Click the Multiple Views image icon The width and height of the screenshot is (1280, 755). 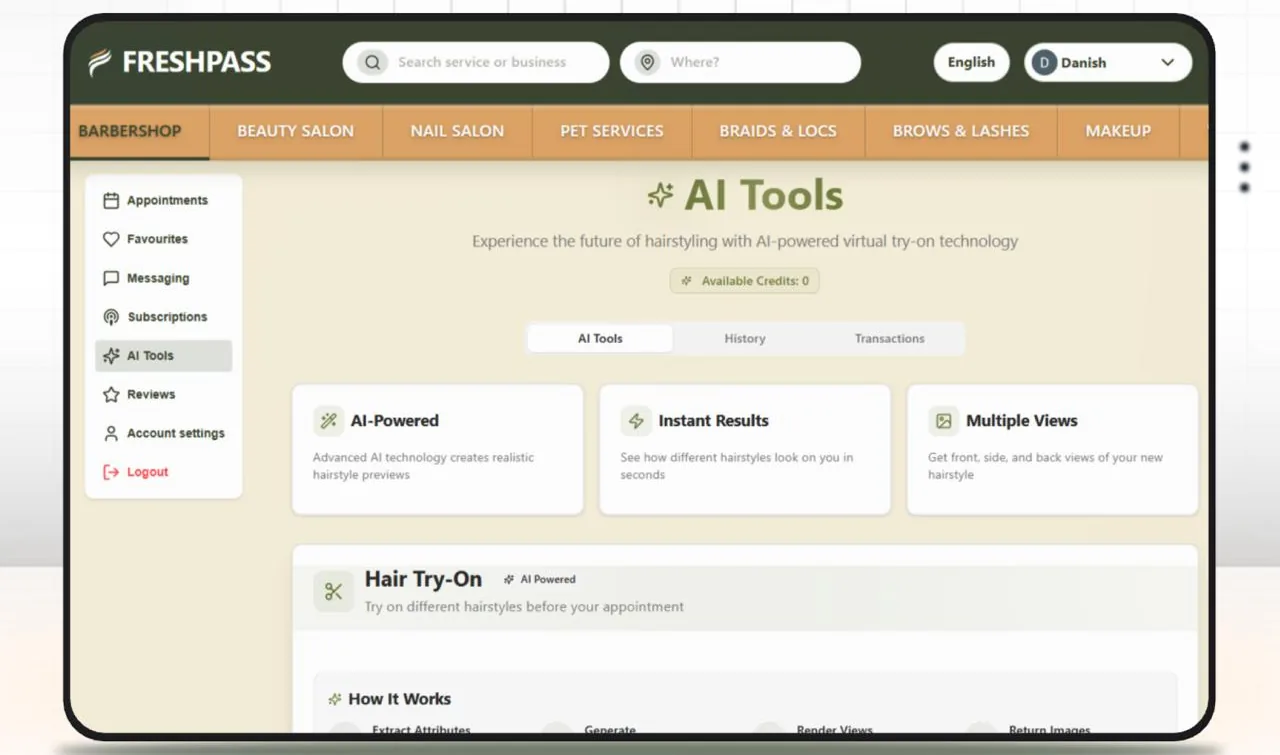tap(943, 421)
